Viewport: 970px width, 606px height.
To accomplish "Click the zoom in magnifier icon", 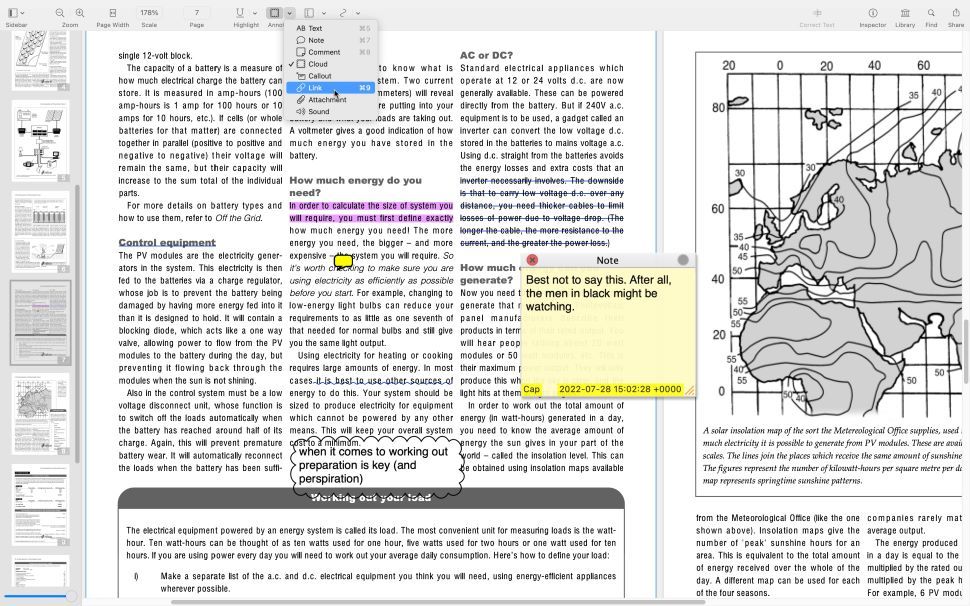I will click(x=78, y=10).
